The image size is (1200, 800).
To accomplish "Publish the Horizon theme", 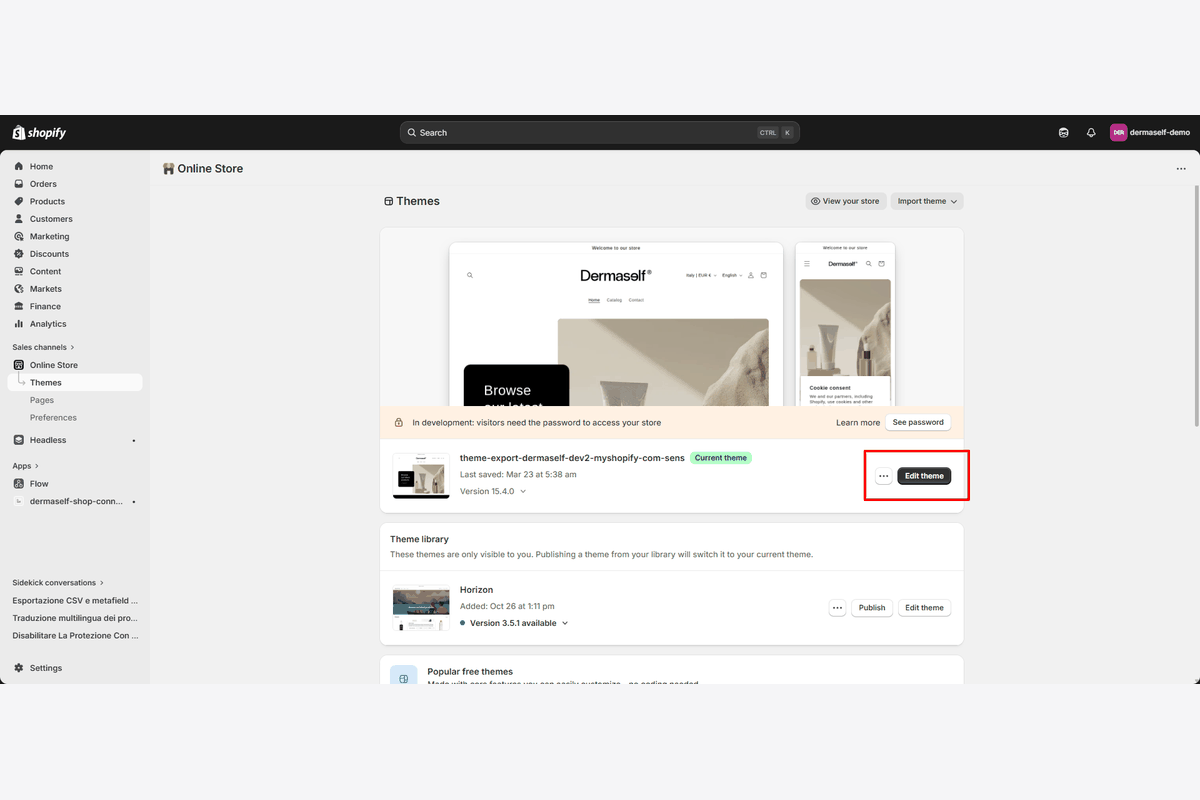I will click(872, 608).
